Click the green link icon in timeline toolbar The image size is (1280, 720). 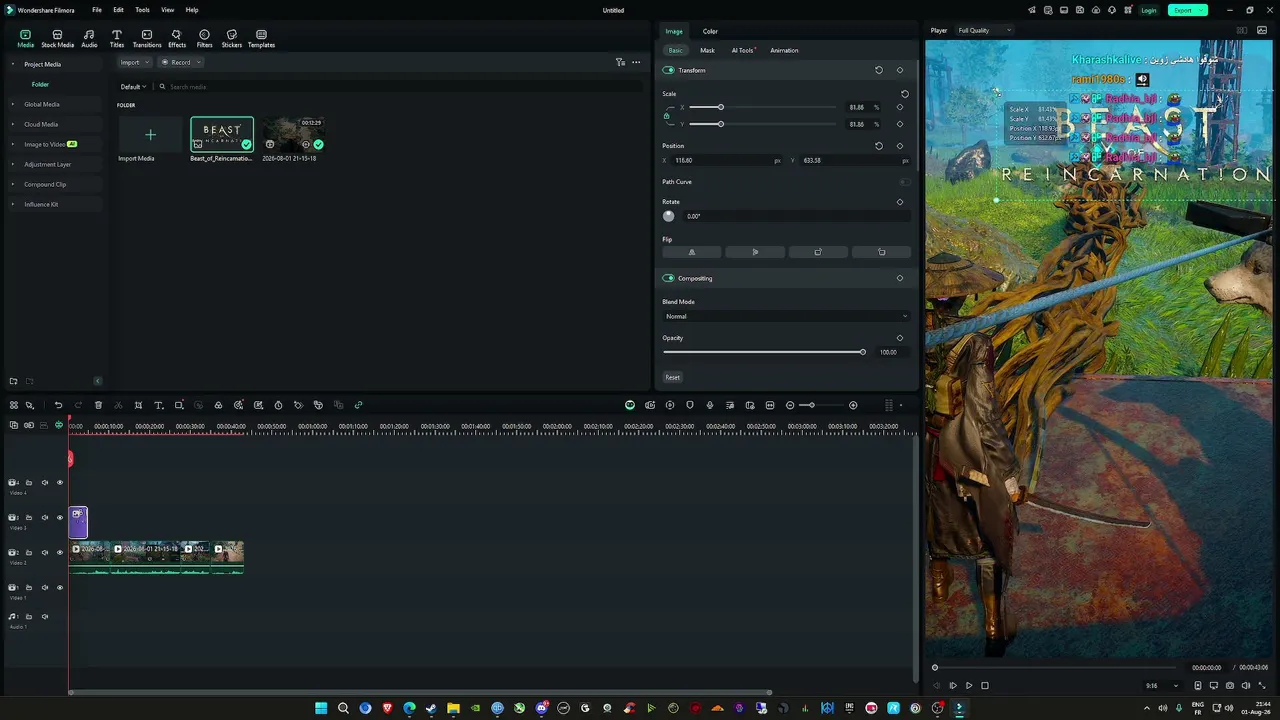pyautogui.click(x=358, y=405)
